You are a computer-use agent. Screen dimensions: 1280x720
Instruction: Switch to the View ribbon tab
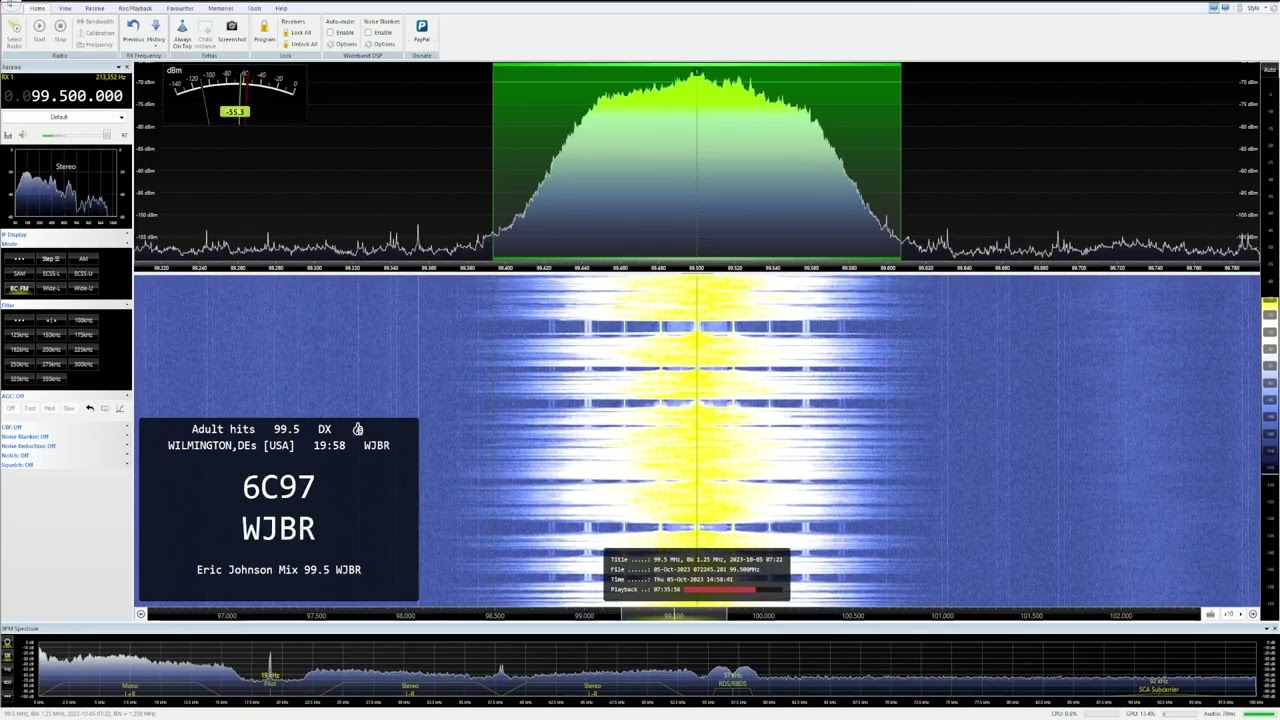65,8
